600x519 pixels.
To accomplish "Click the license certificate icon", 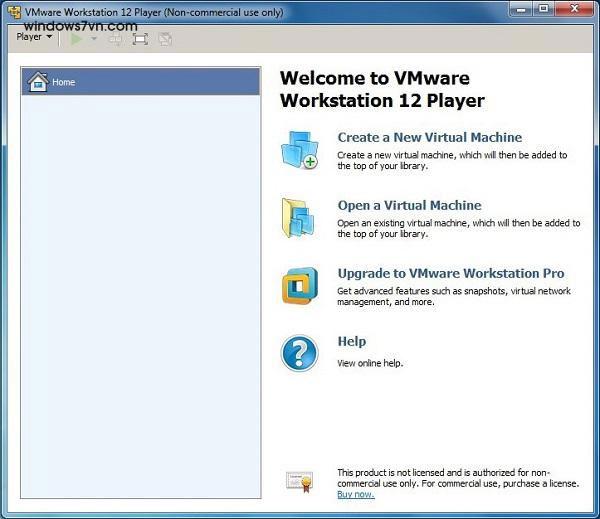I will 299,480.
